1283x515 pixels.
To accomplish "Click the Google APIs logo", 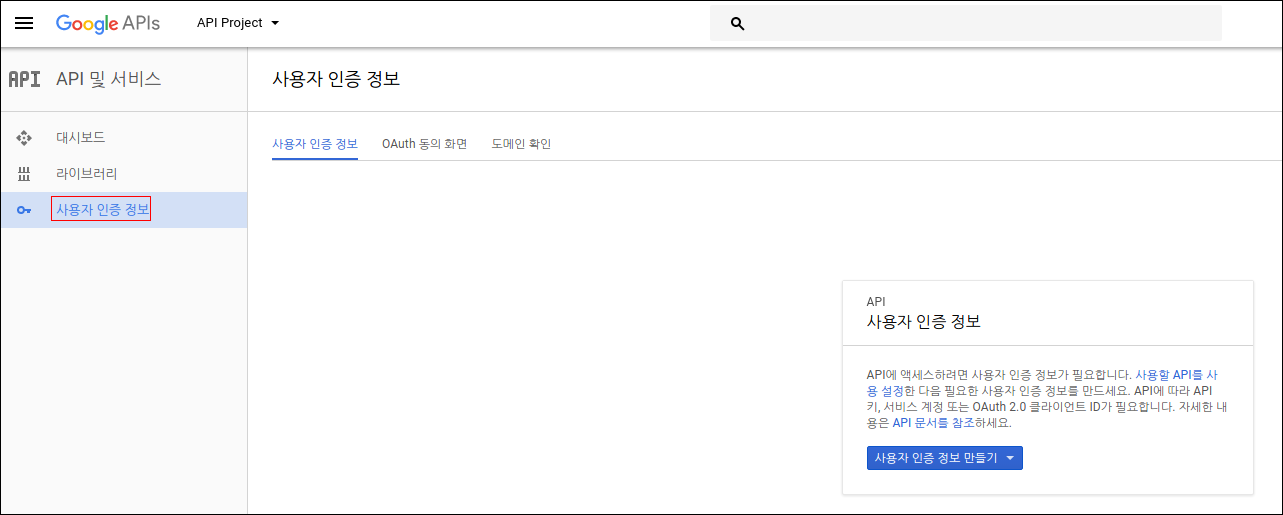I will (107, 23).
